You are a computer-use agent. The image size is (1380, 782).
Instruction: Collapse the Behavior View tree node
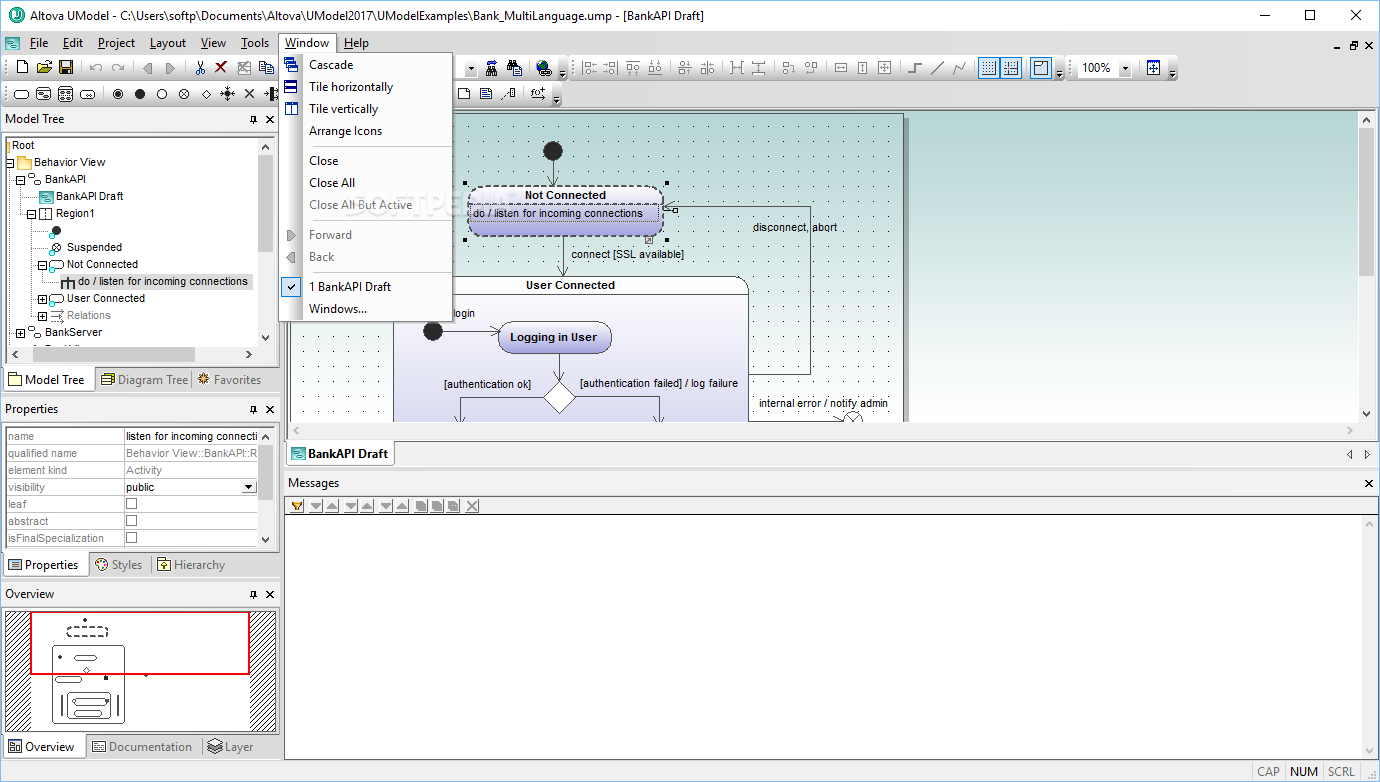(x=10, y=162)
